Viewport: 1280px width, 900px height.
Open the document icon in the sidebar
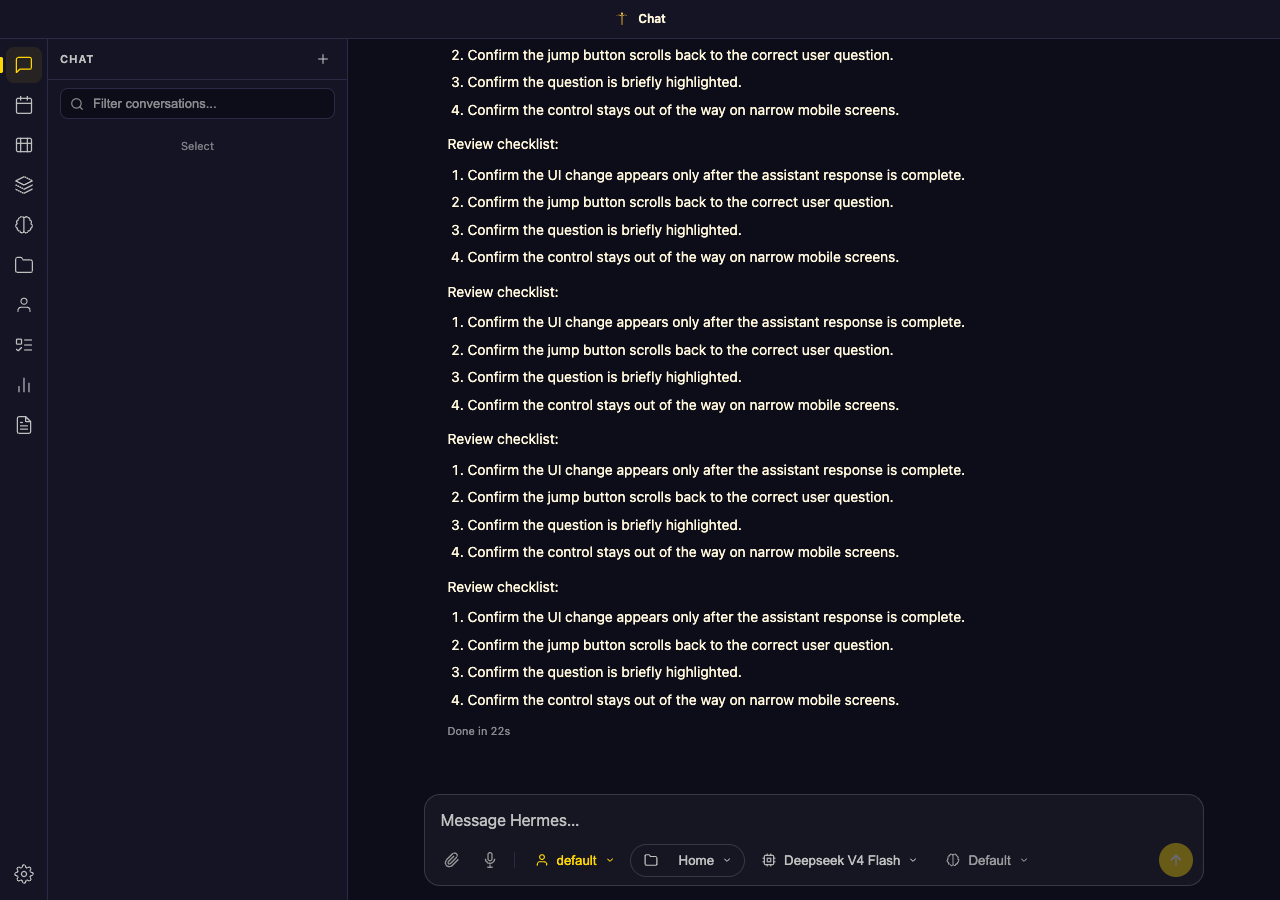(24, 425)
